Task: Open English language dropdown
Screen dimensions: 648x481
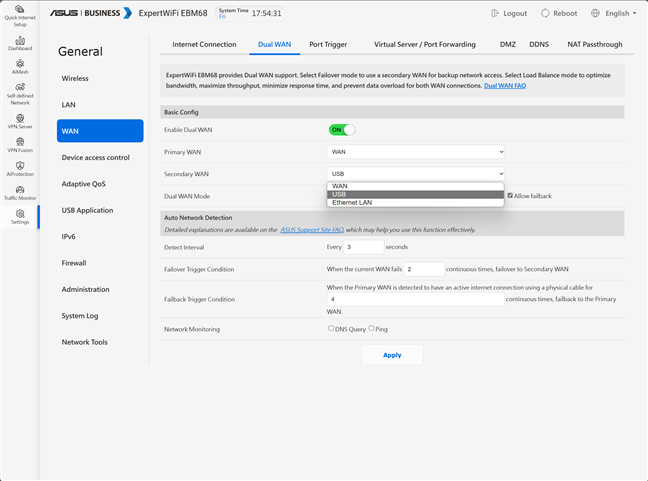Action: click(x=621, y=13)
